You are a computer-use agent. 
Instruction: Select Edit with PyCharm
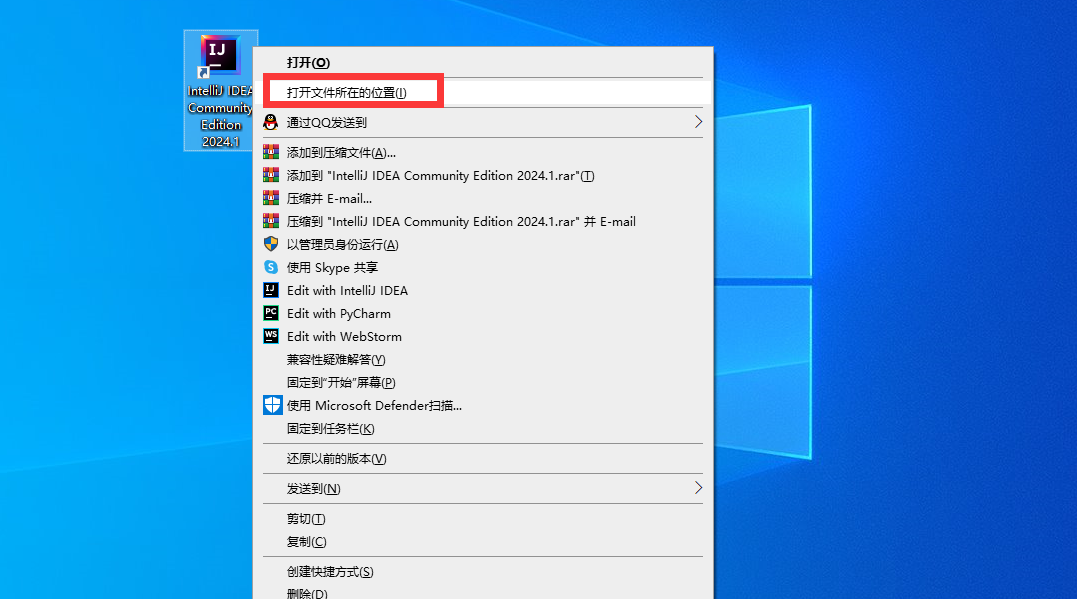point(484,313)
